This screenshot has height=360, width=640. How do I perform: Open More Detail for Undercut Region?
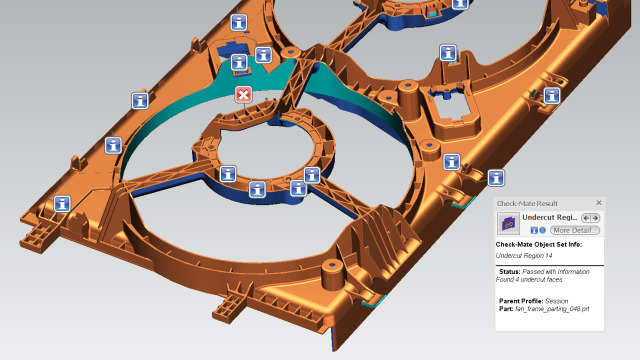point(575,230)
